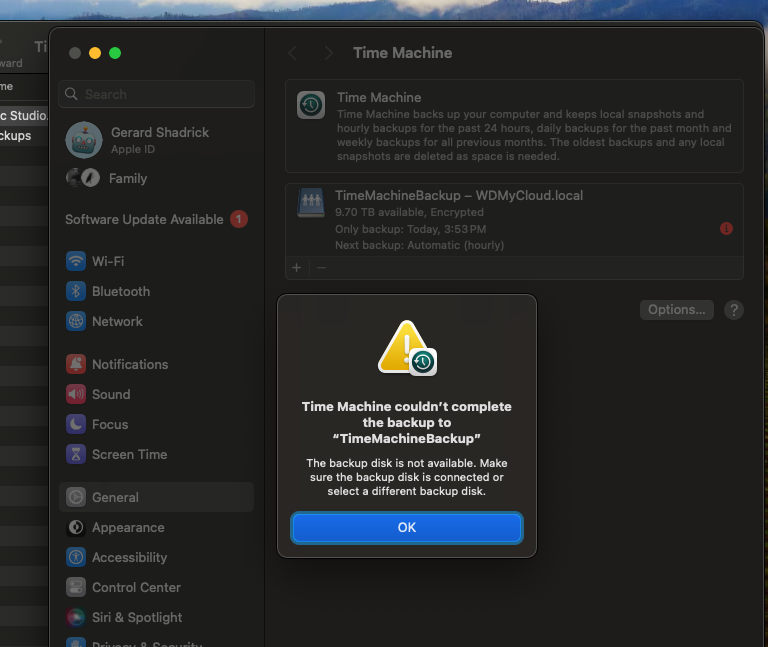Click "Appearance" label in sidebar
Viewport: 768px width, 647px height.
point(128,527)
